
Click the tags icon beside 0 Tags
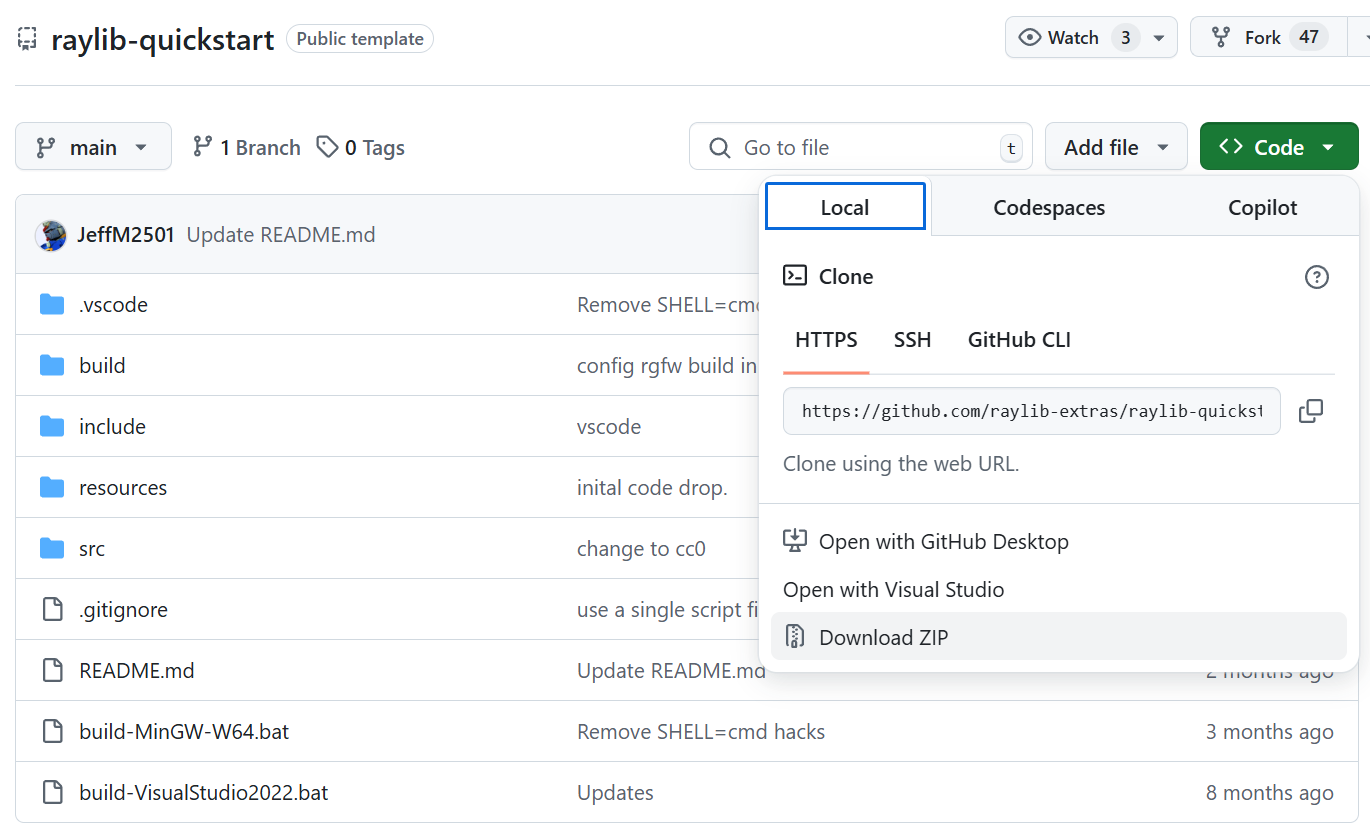coord(327,147)
